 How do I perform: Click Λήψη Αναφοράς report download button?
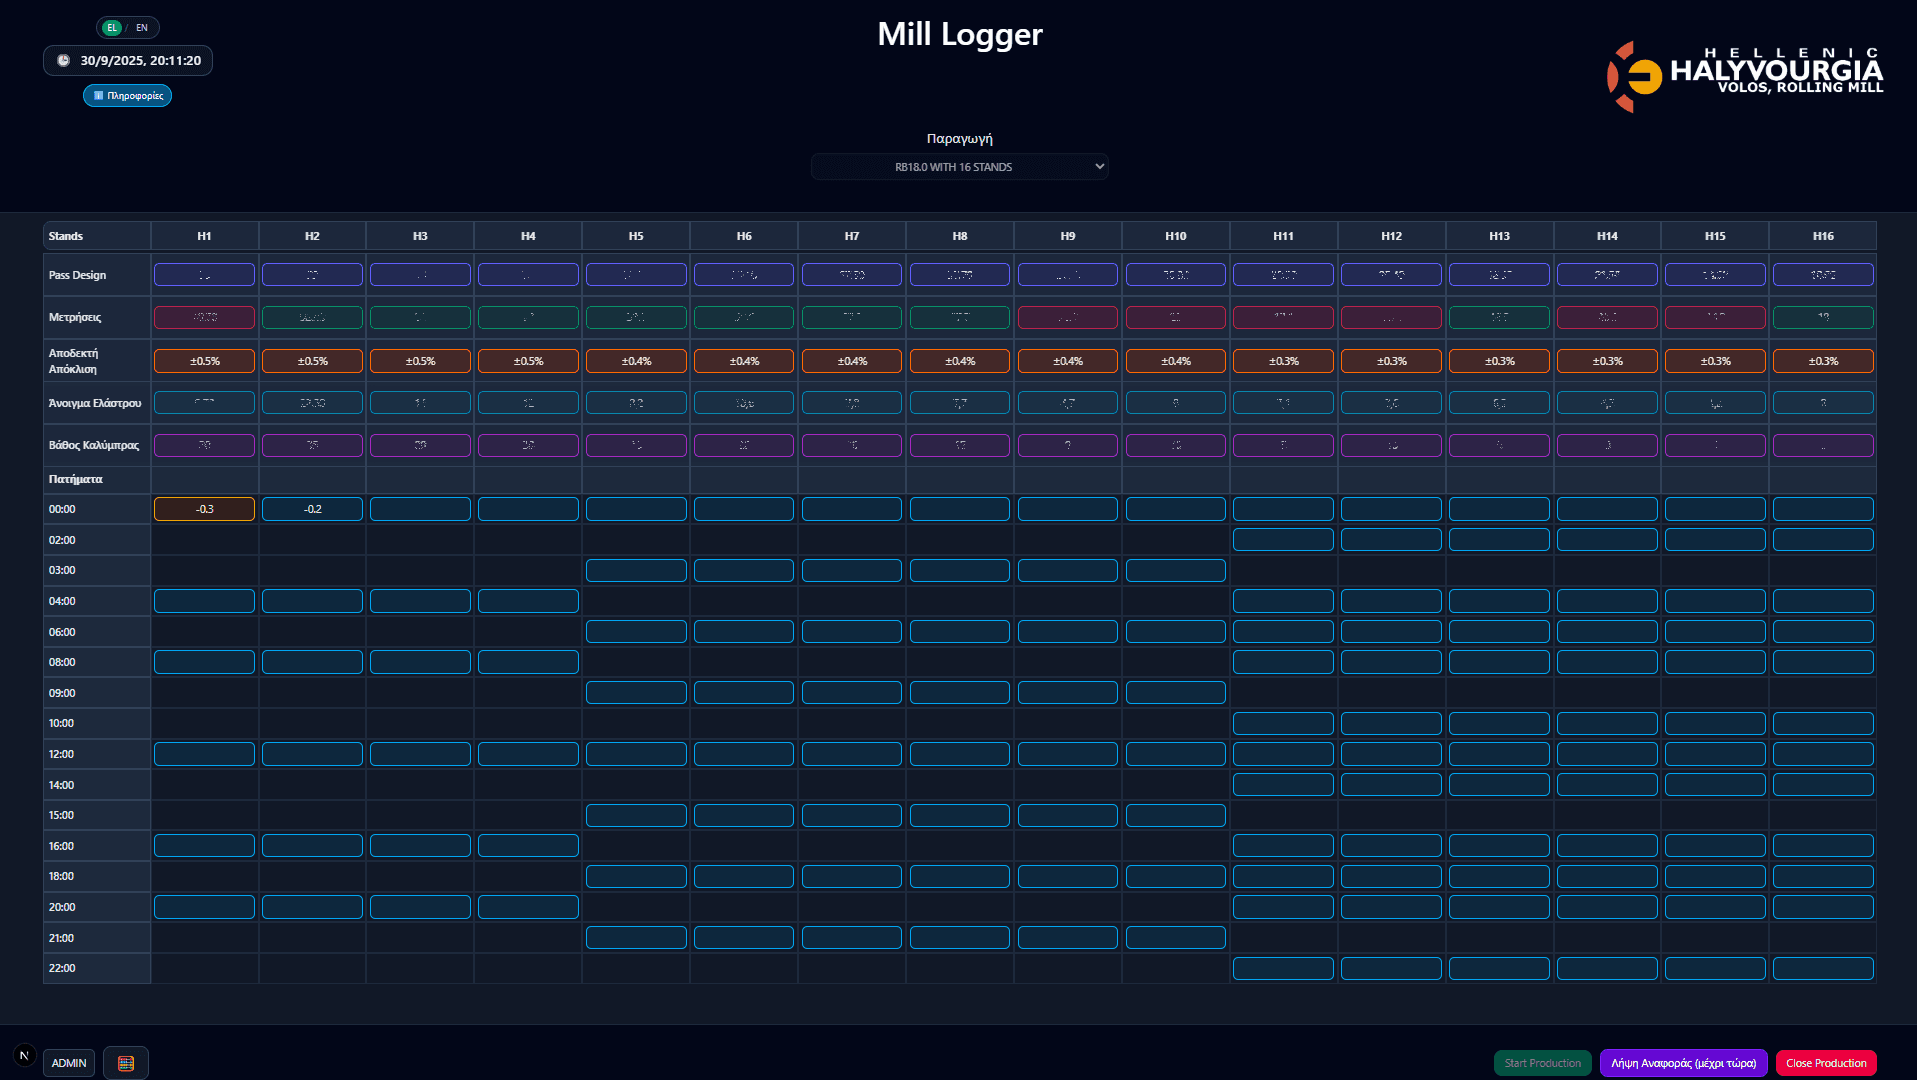1683,1063
